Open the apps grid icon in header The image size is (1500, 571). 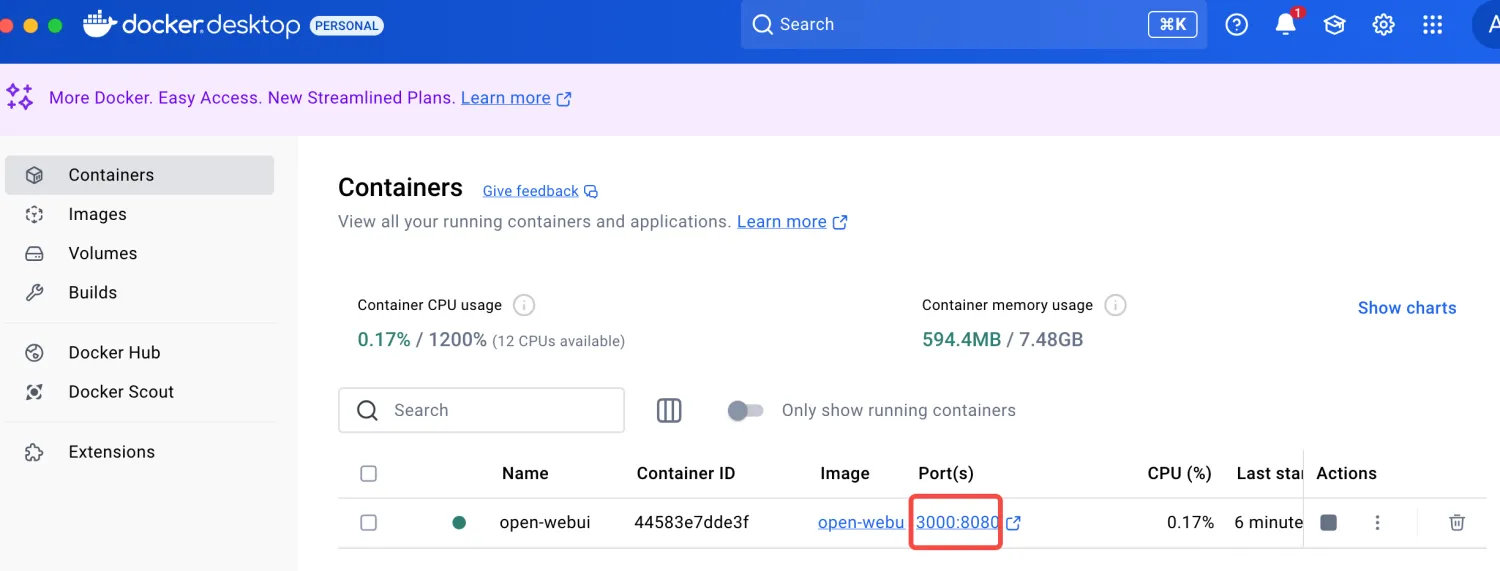[1432, 25]
